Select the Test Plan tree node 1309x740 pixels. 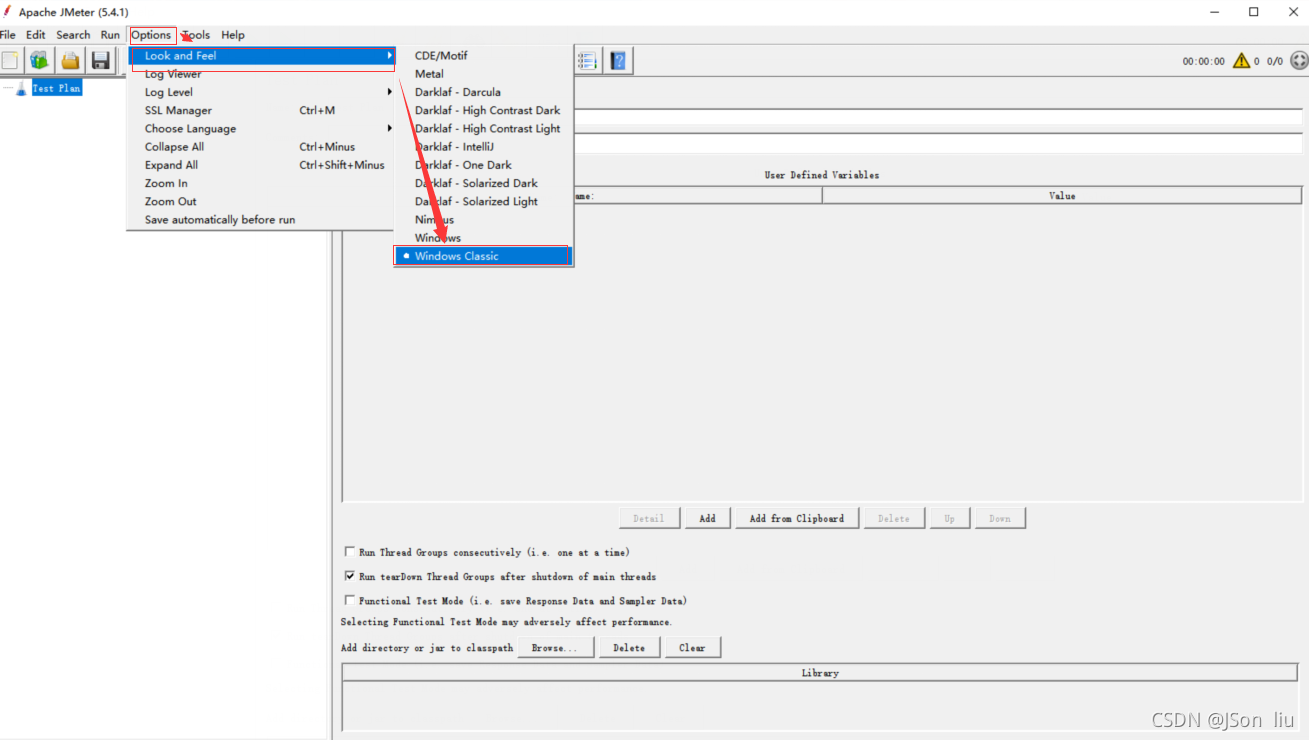click(56, 88)
